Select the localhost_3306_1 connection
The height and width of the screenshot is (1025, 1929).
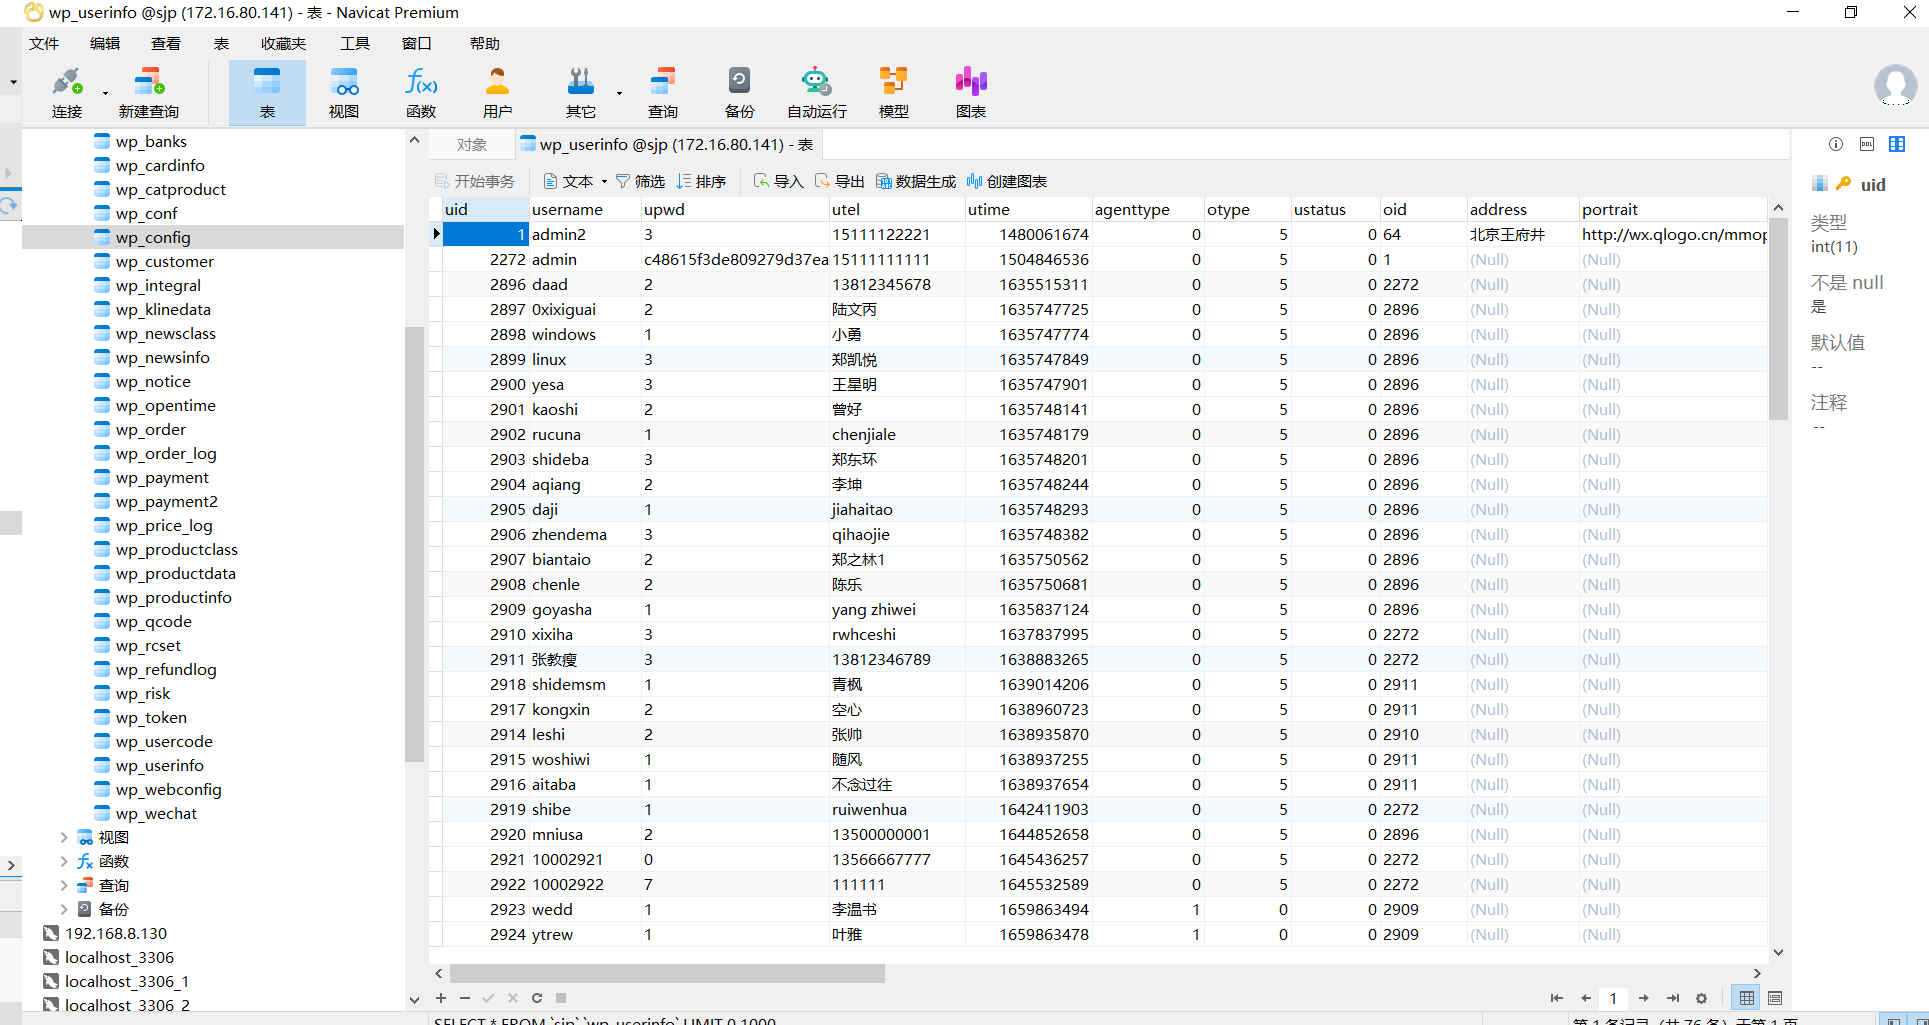tap(127, 981)
